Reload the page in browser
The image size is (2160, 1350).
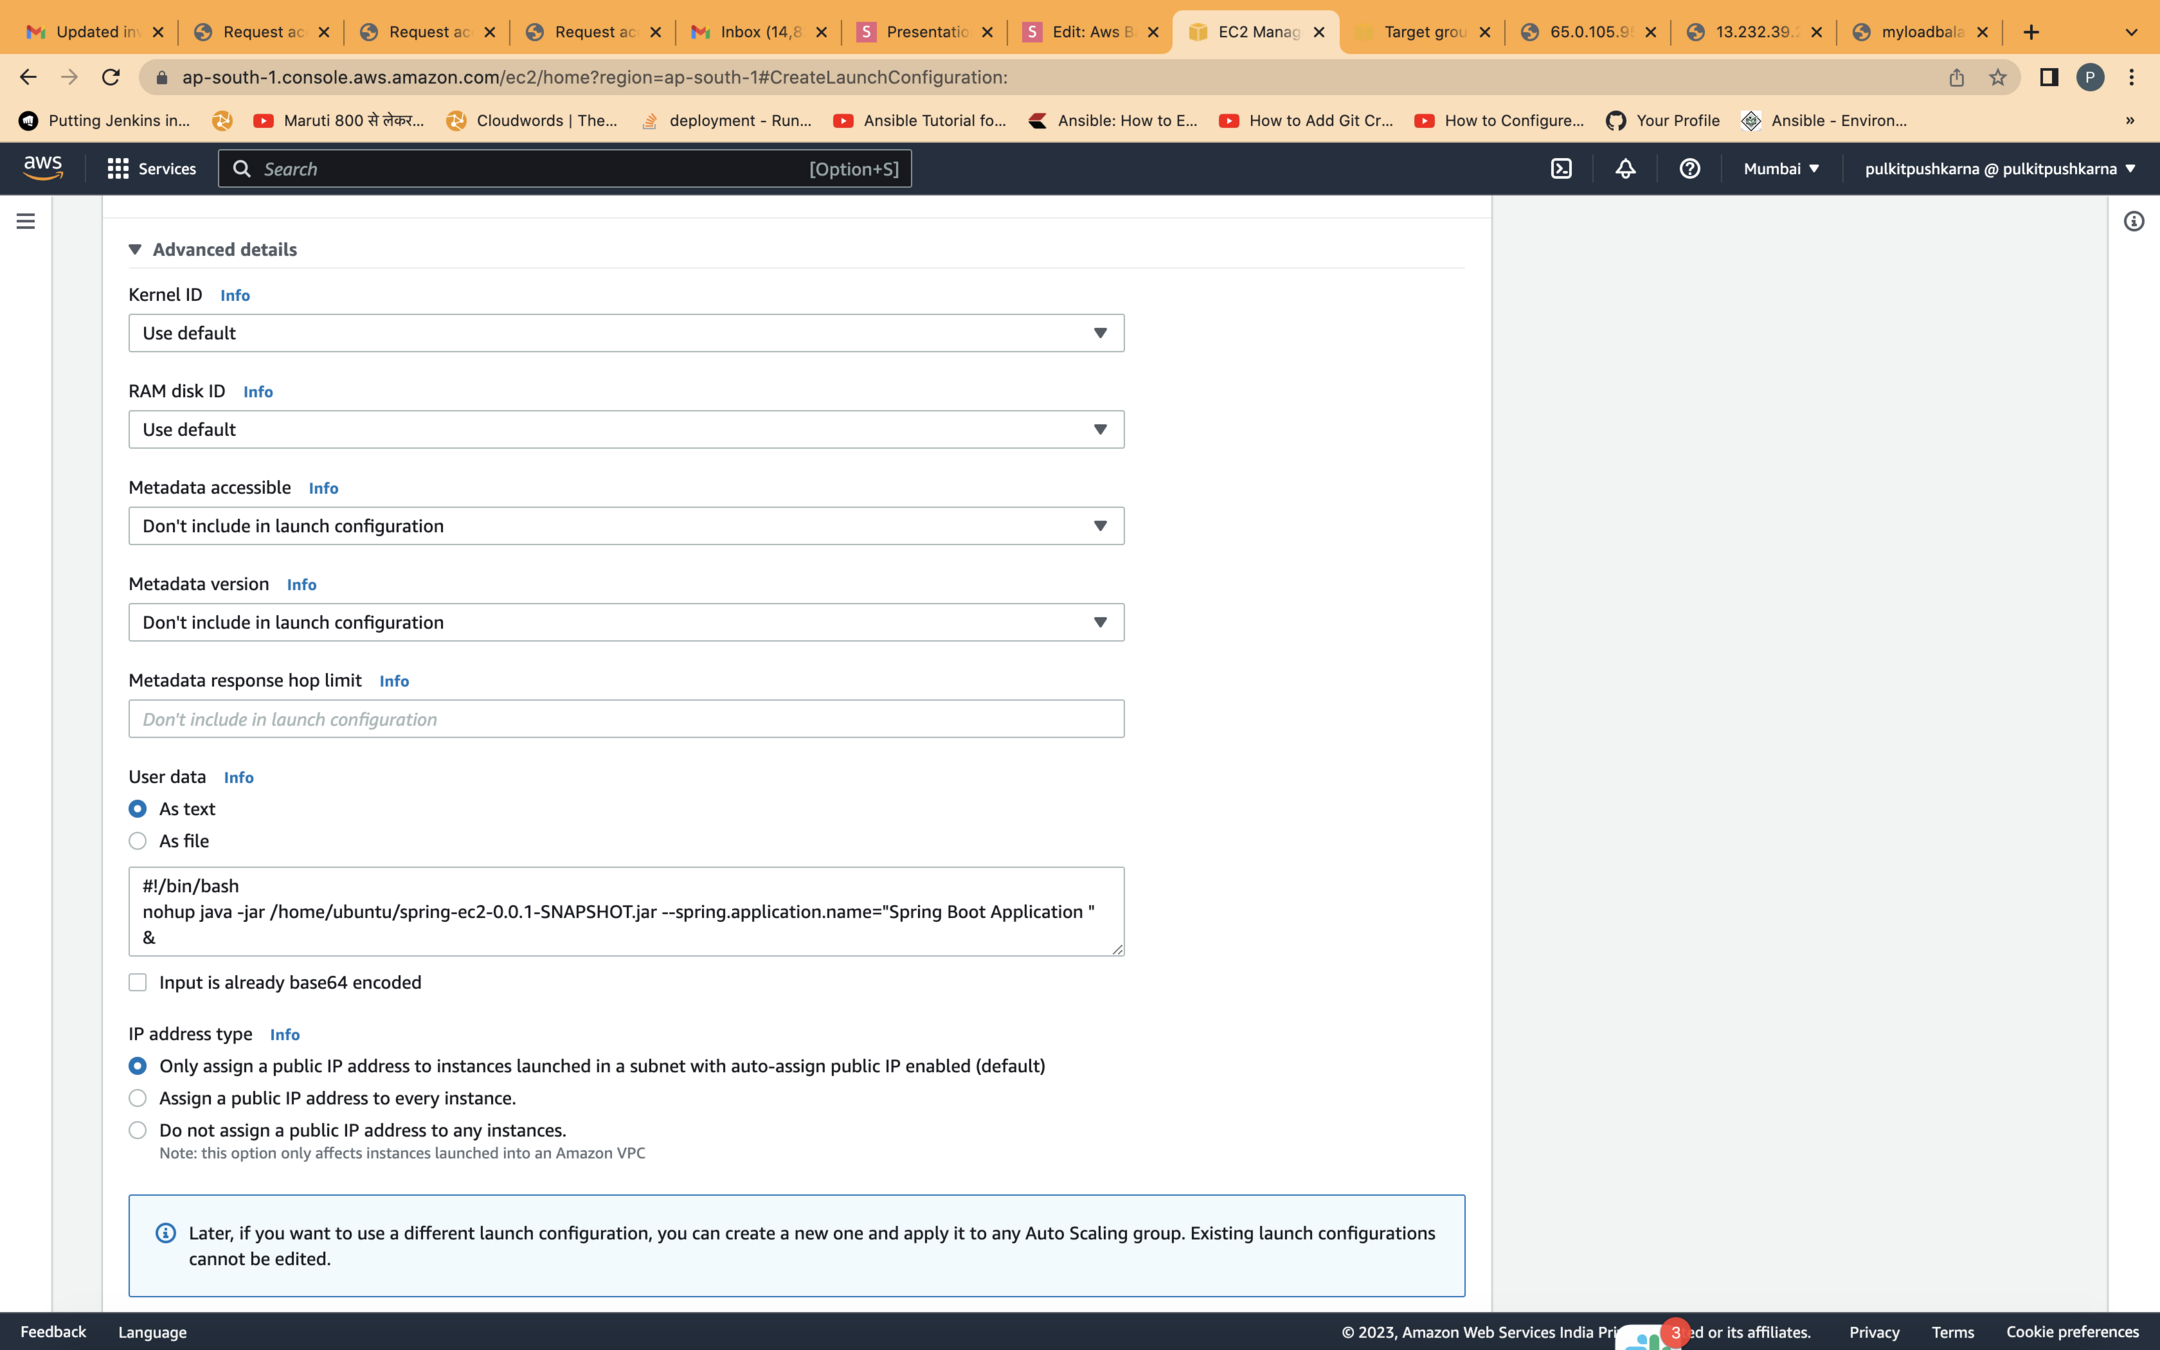111,77
